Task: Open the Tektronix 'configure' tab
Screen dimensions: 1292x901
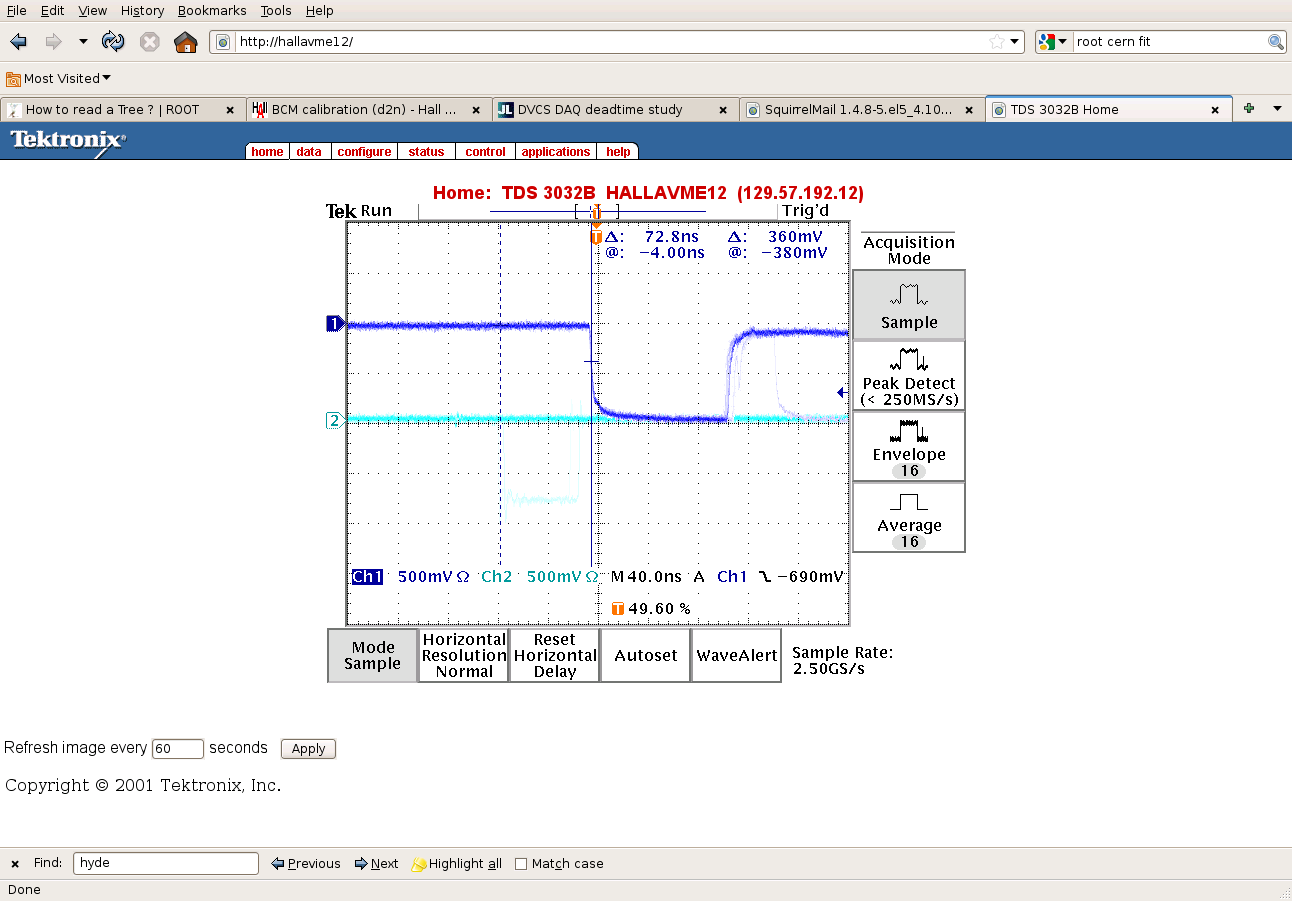Action: coord(364,151)
